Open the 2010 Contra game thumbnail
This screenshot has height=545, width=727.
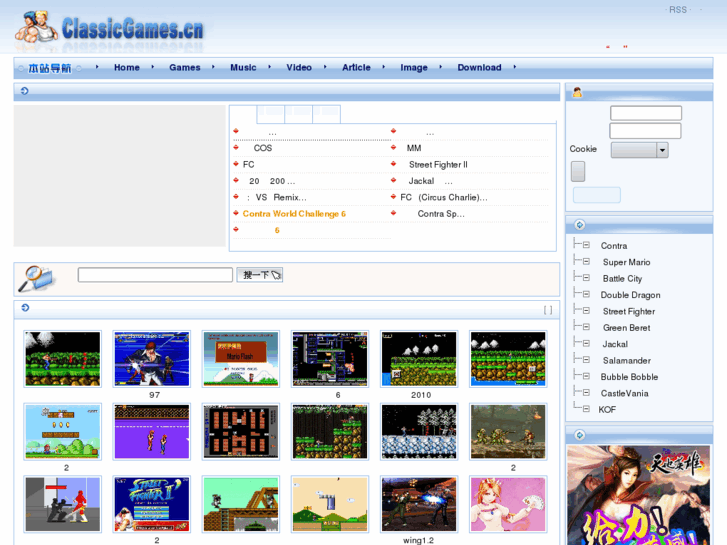coord(419,359)
